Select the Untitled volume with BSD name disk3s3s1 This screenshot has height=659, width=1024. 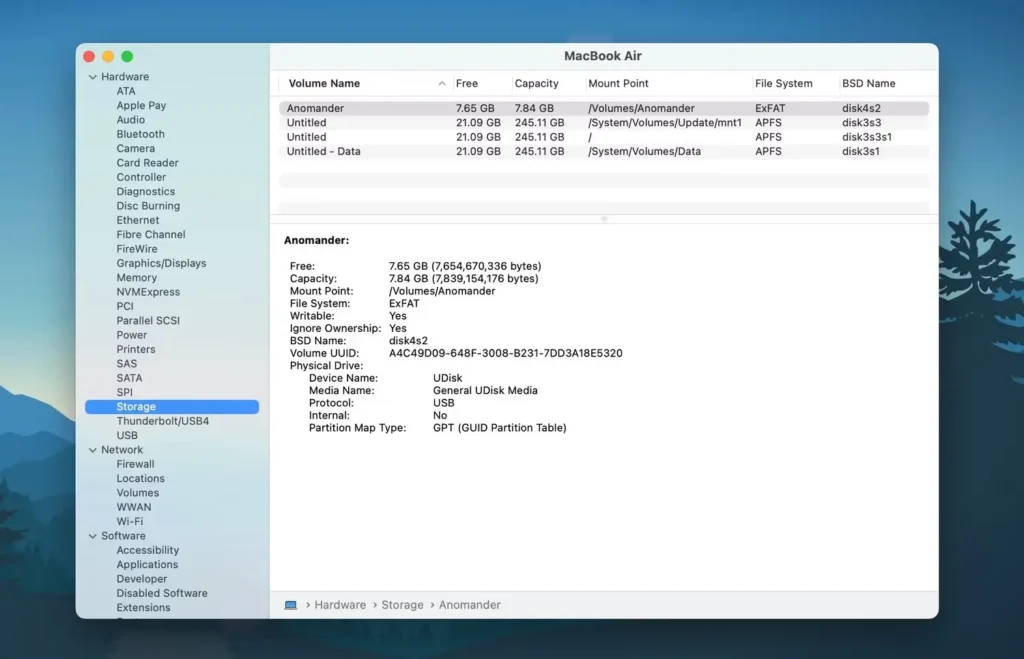point(604,137)
